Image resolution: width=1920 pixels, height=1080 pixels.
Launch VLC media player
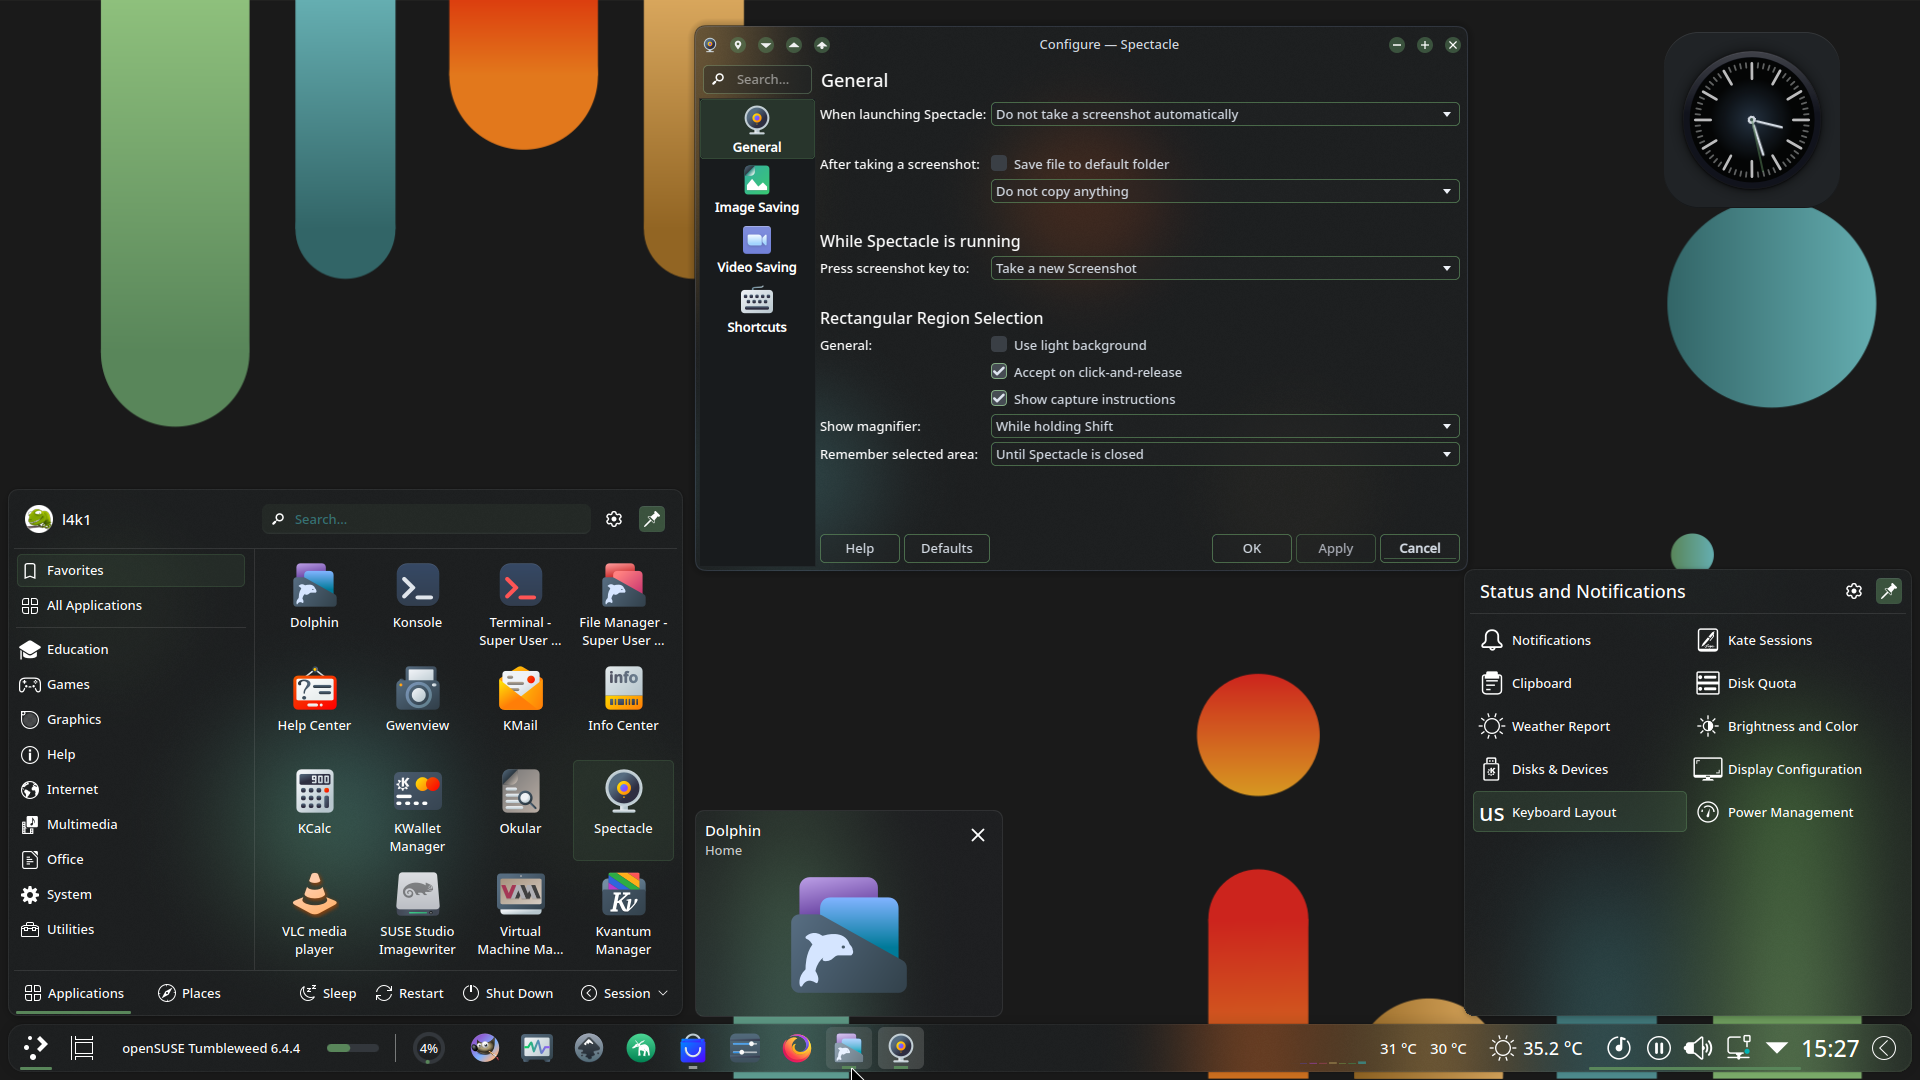click(314, 914)
